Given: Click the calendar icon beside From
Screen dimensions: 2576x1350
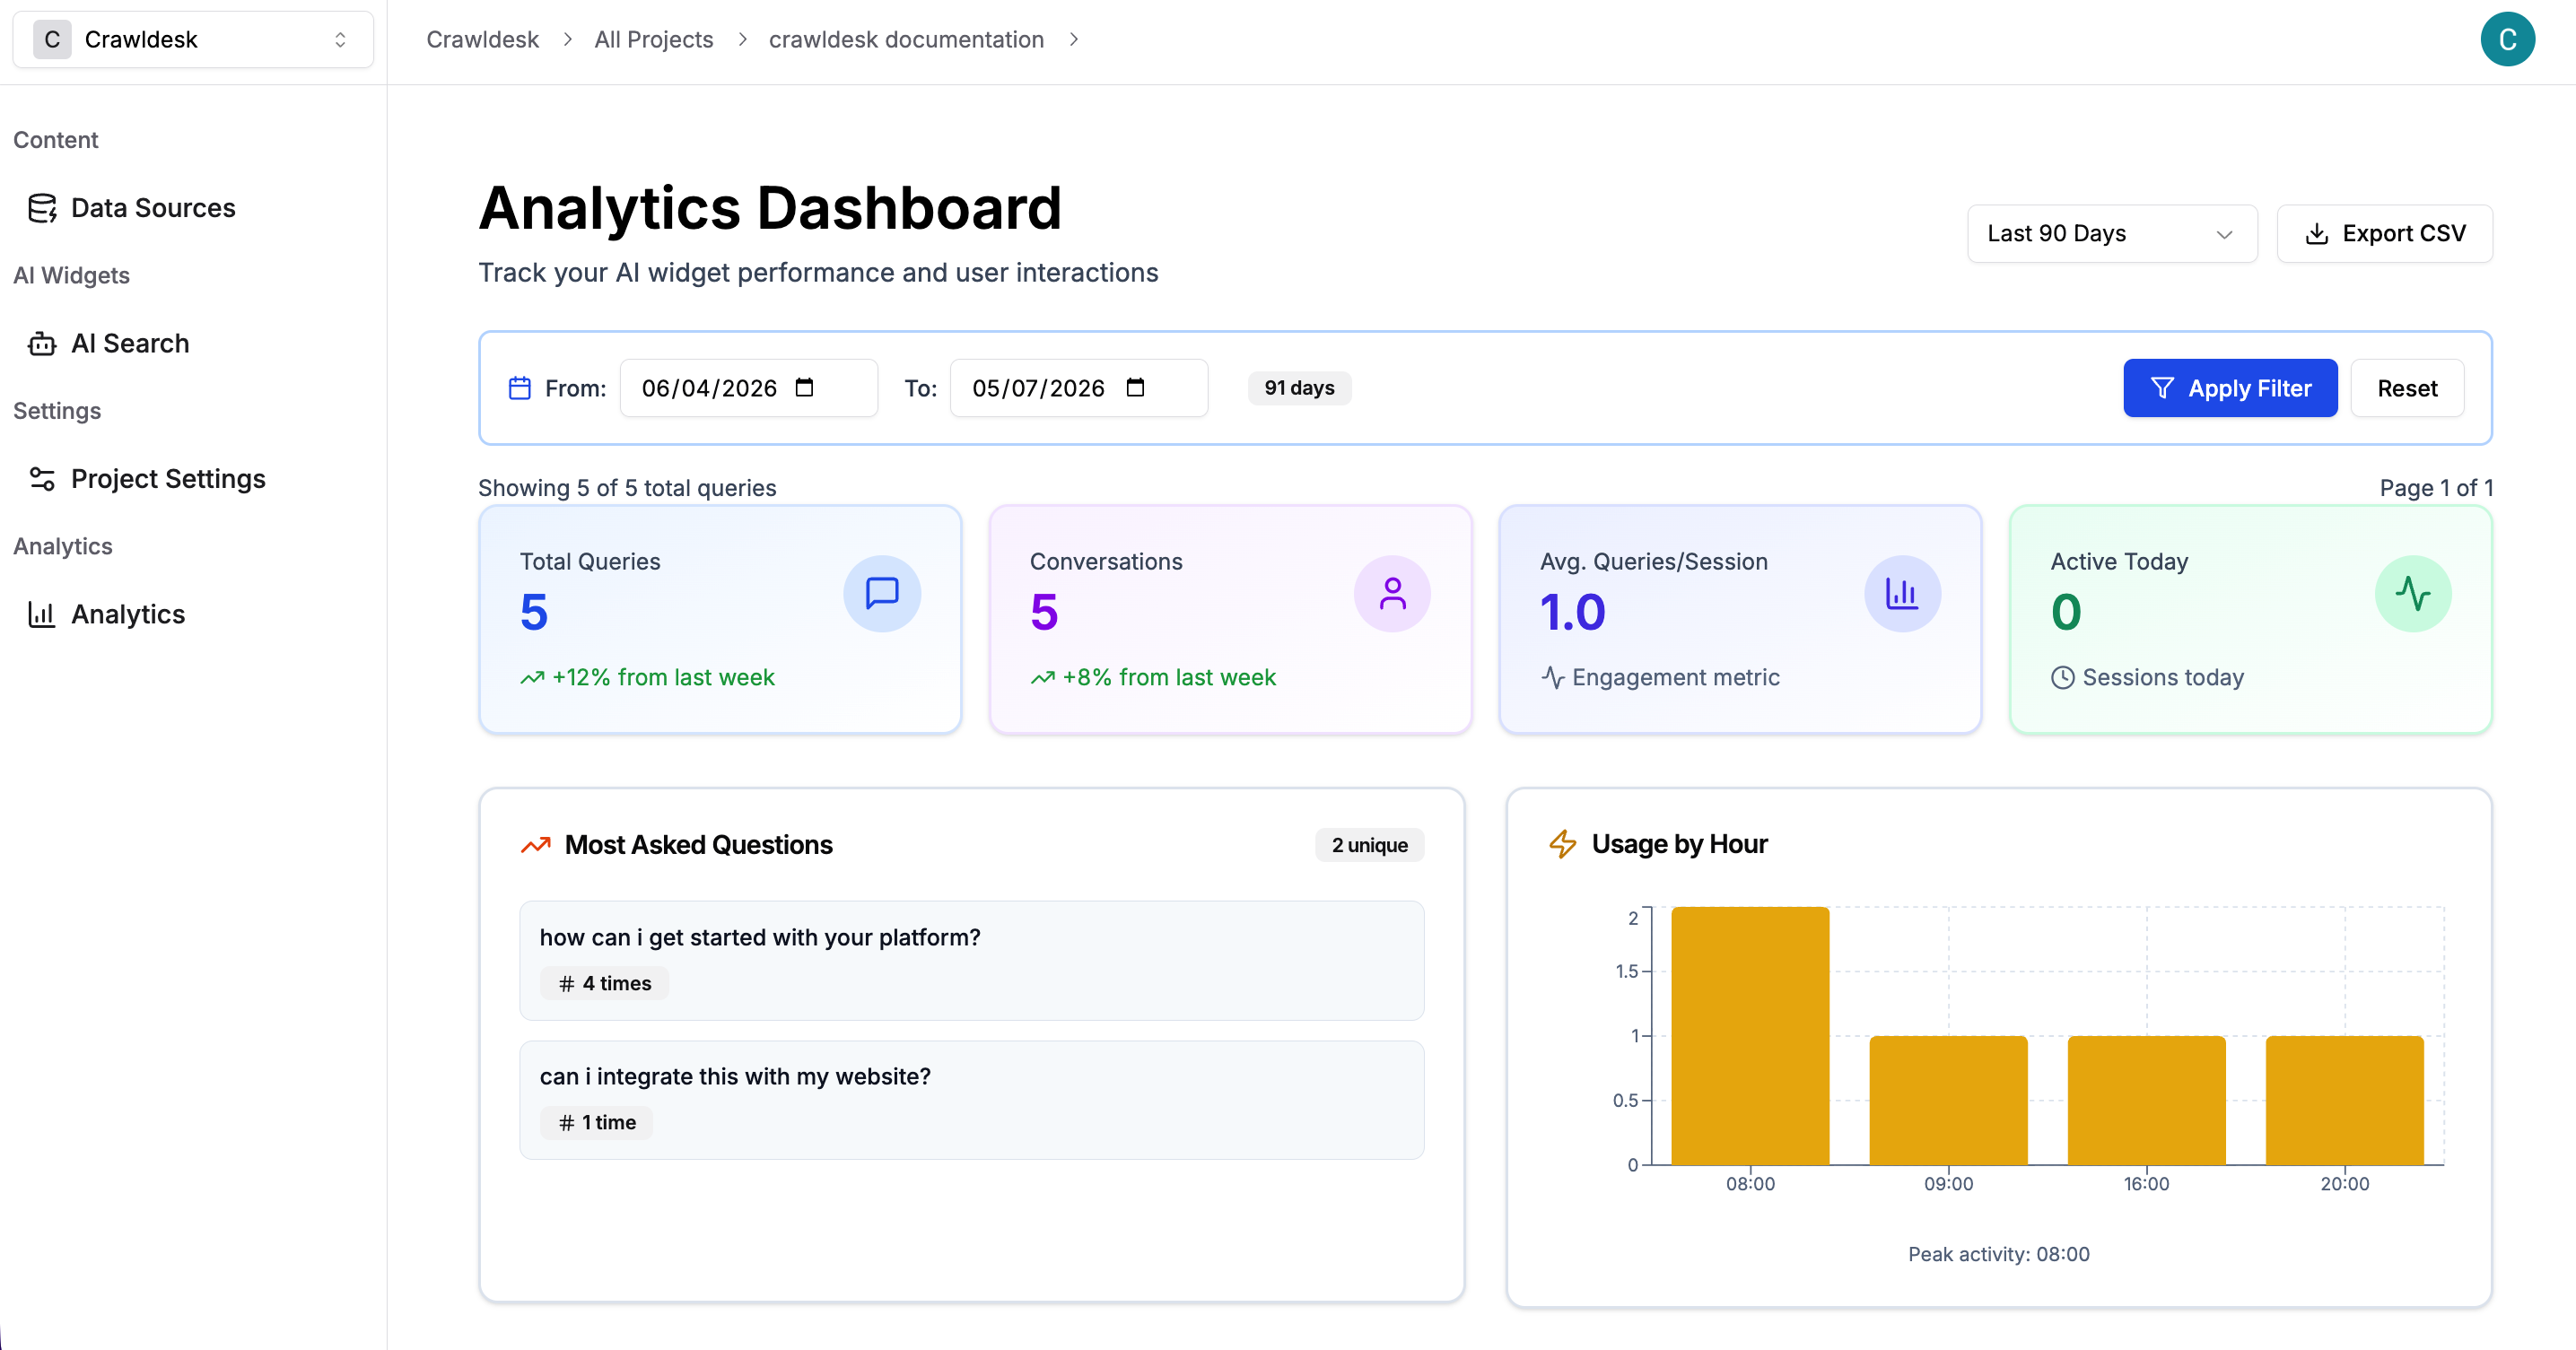Looking at the screenshot, I should tap(520, 388).
